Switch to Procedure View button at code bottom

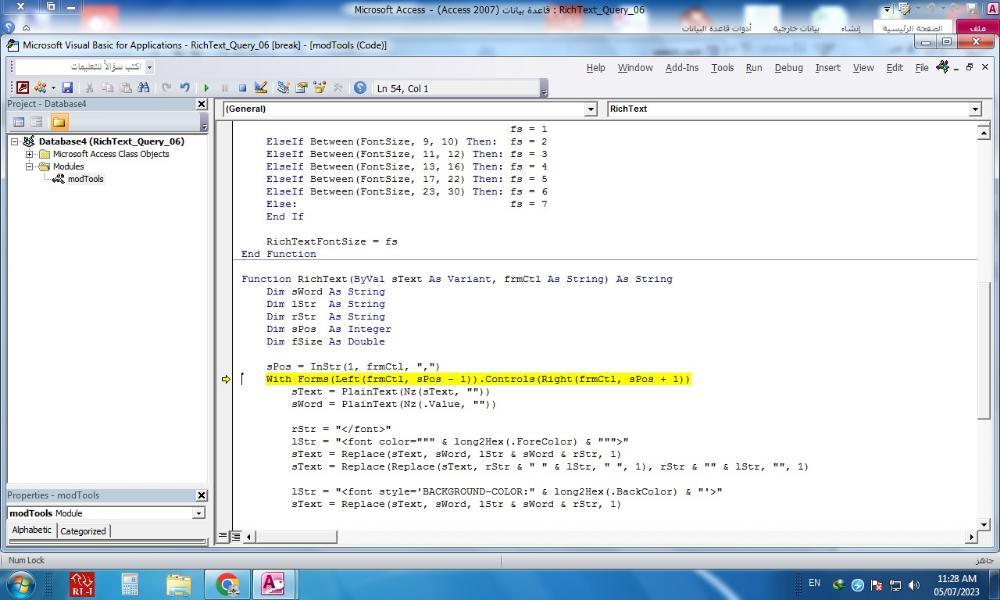[223, 537]
